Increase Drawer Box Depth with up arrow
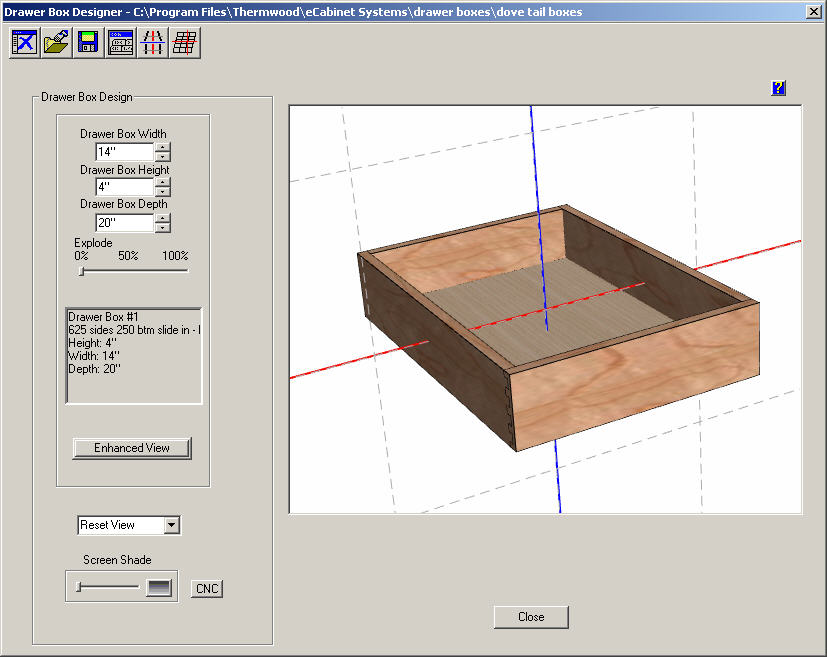The image size is (827, 657). click(163, 218)
